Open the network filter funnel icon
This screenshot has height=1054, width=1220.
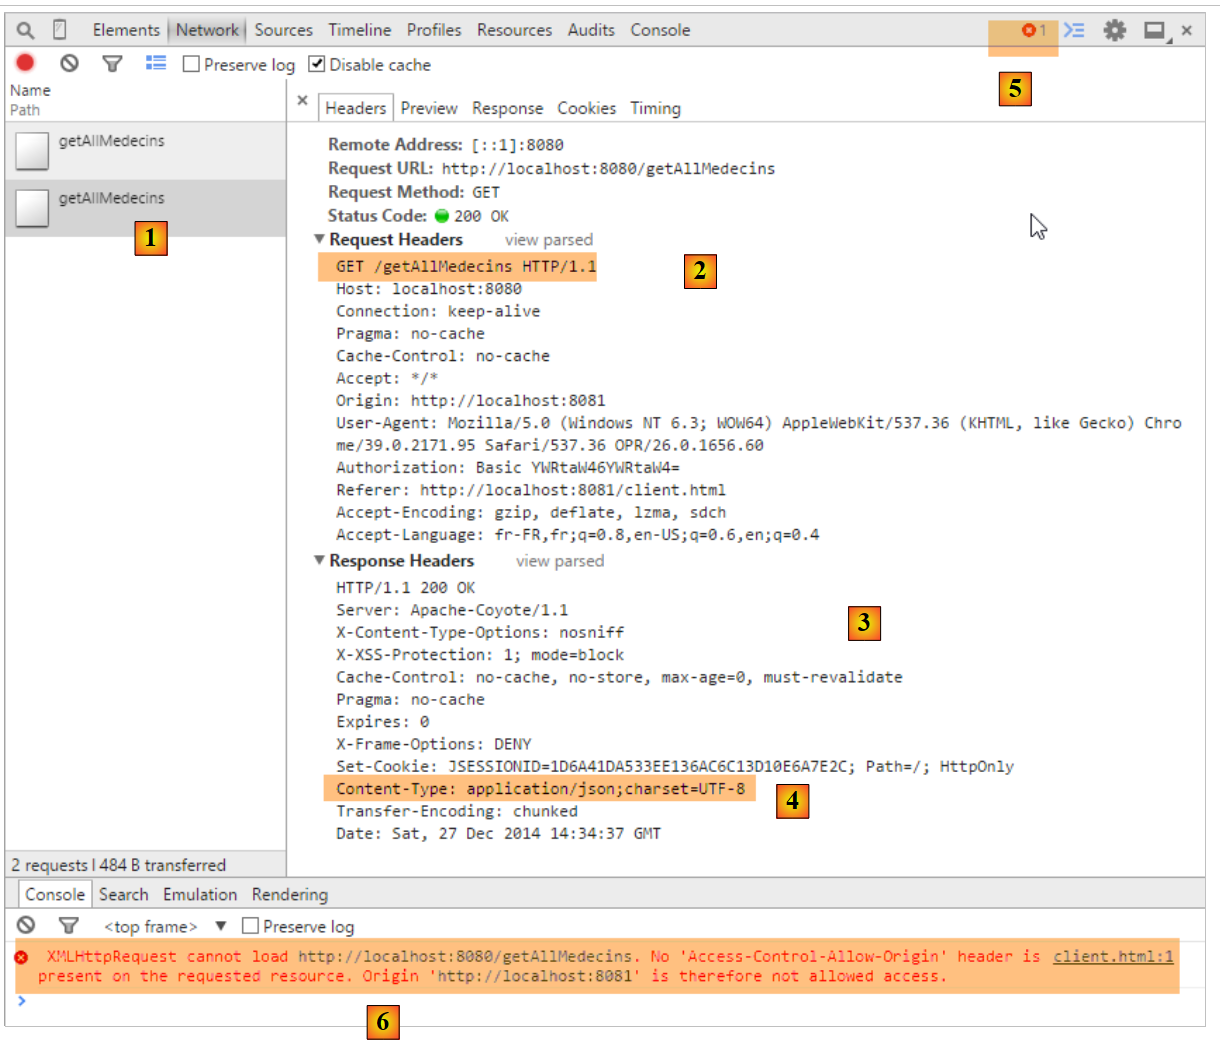click(x=112, y=64)
